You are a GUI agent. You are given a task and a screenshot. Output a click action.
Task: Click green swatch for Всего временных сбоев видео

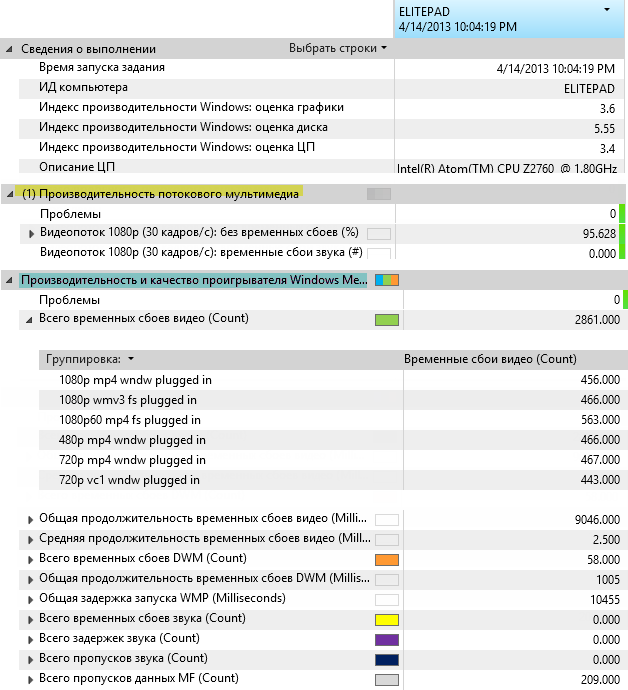387,320
